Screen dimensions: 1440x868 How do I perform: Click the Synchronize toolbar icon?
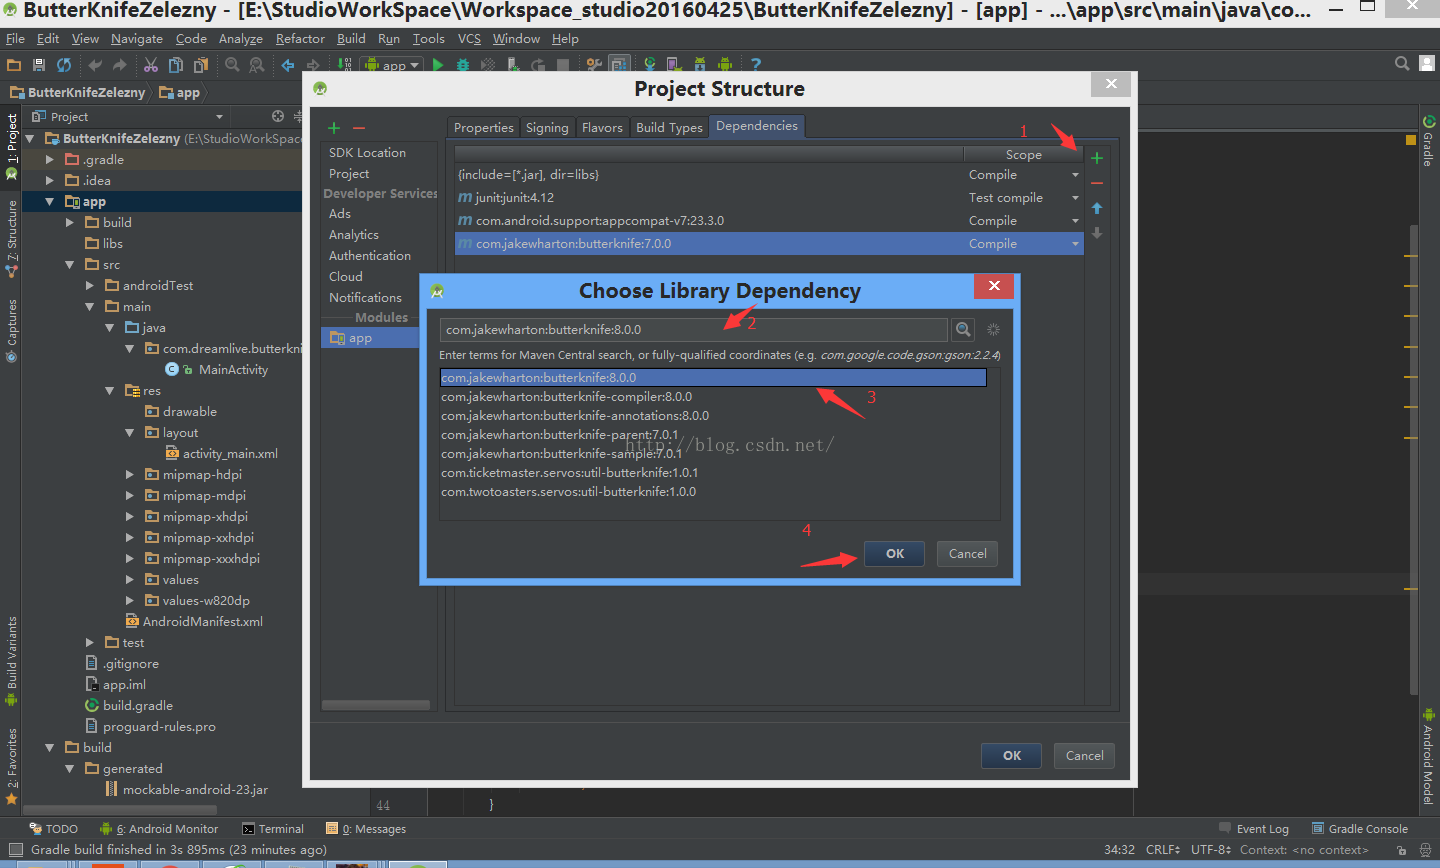pos(64,65)
